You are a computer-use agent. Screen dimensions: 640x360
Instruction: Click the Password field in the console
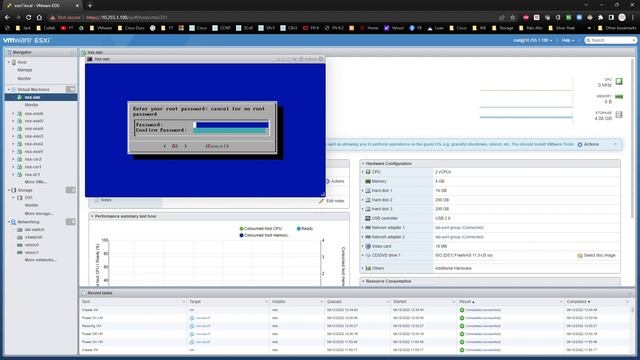pyautogui.click(x=231, y=125)
